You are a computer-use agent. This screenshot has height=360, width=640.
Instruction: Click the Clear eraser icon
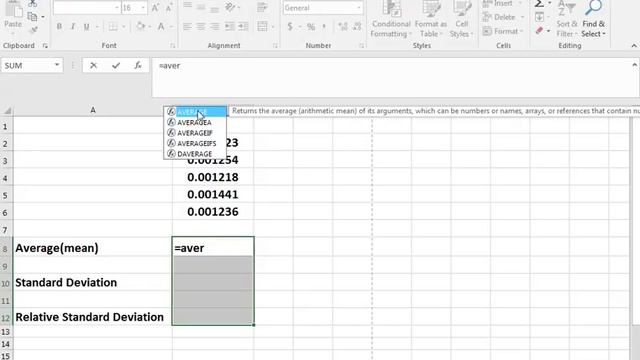[539, 31]
